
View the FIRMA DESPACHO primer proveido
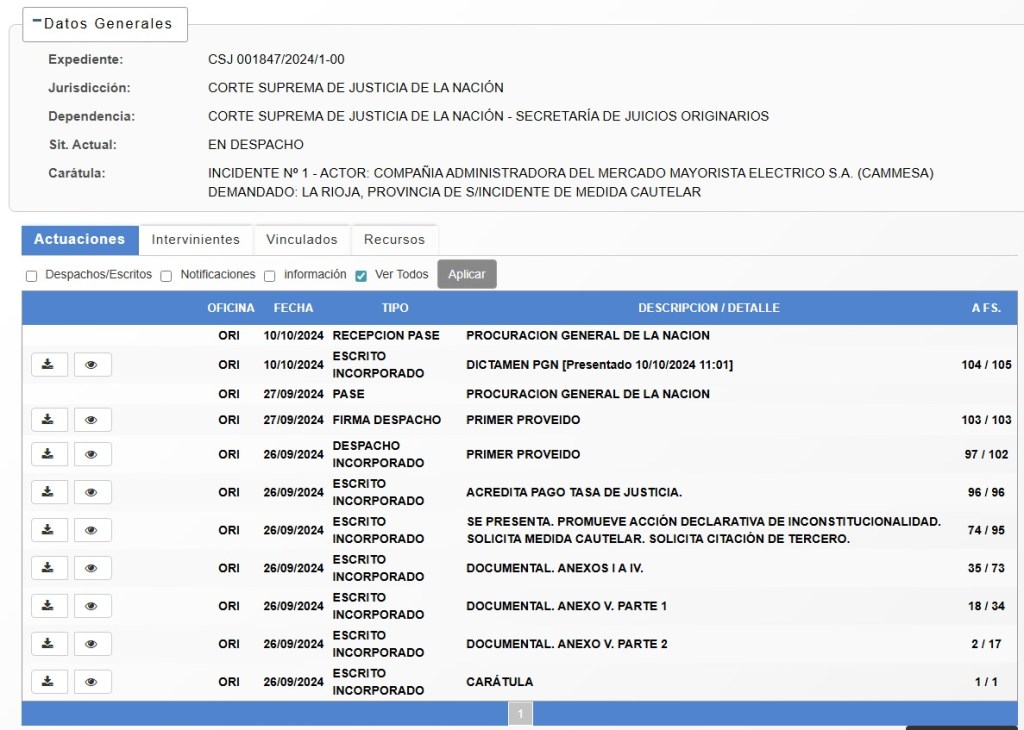click(x=92, y=419)
